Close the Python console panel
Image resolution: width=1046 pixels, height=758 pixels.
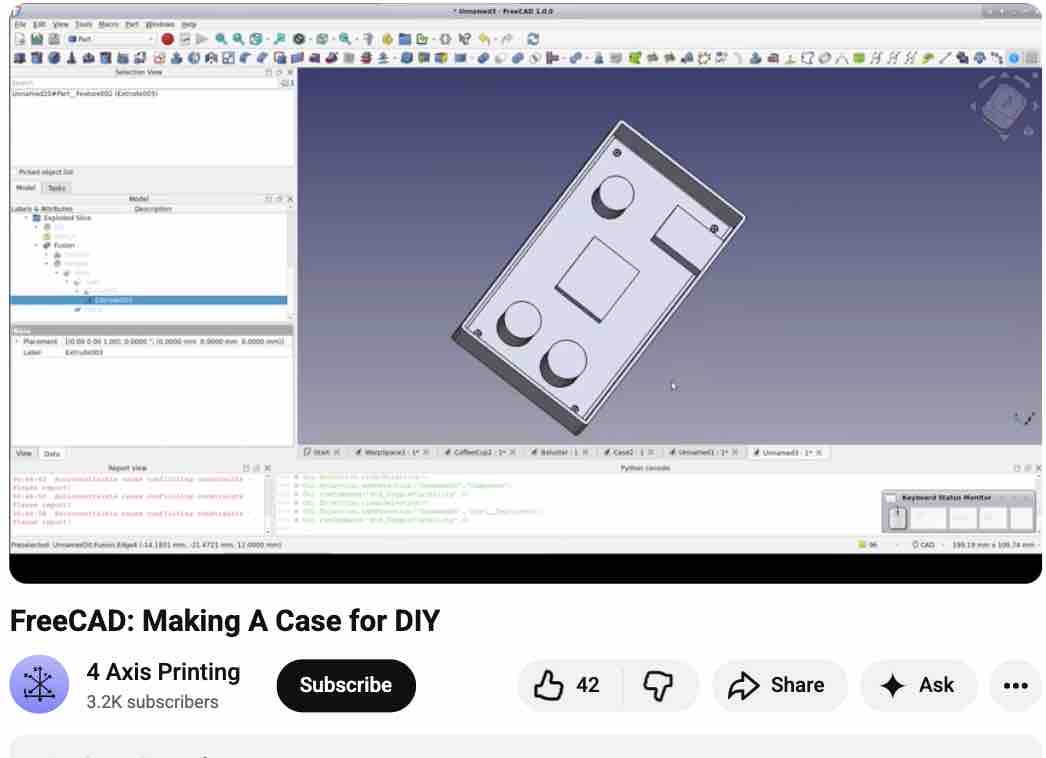[x=1038, y=468]
